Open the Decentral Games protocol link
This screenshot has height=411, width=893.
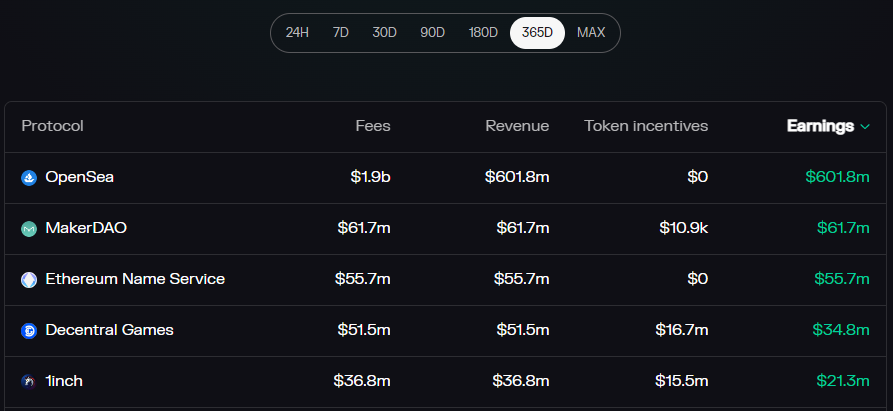(x=109, y=330)
